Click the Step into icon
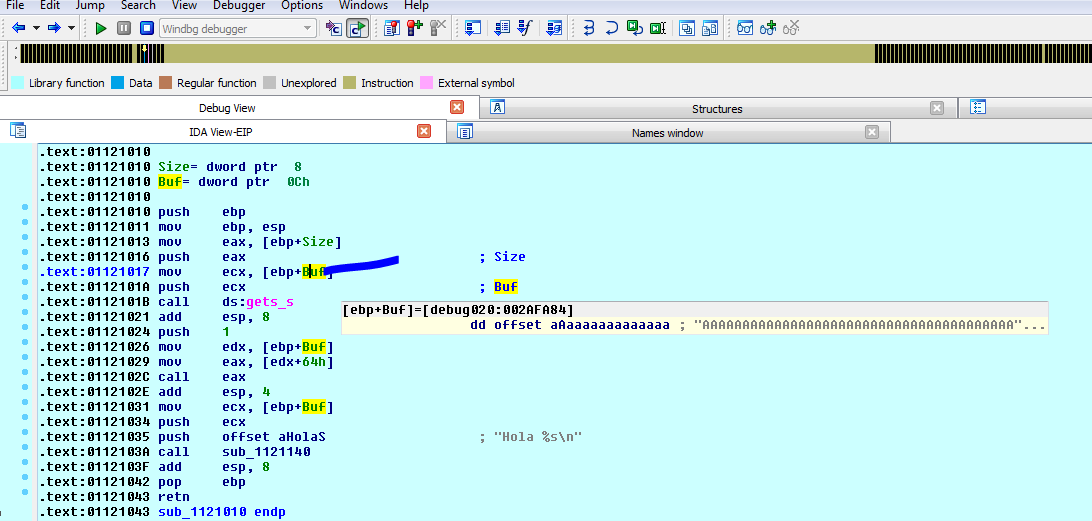 tap(589, 28)
